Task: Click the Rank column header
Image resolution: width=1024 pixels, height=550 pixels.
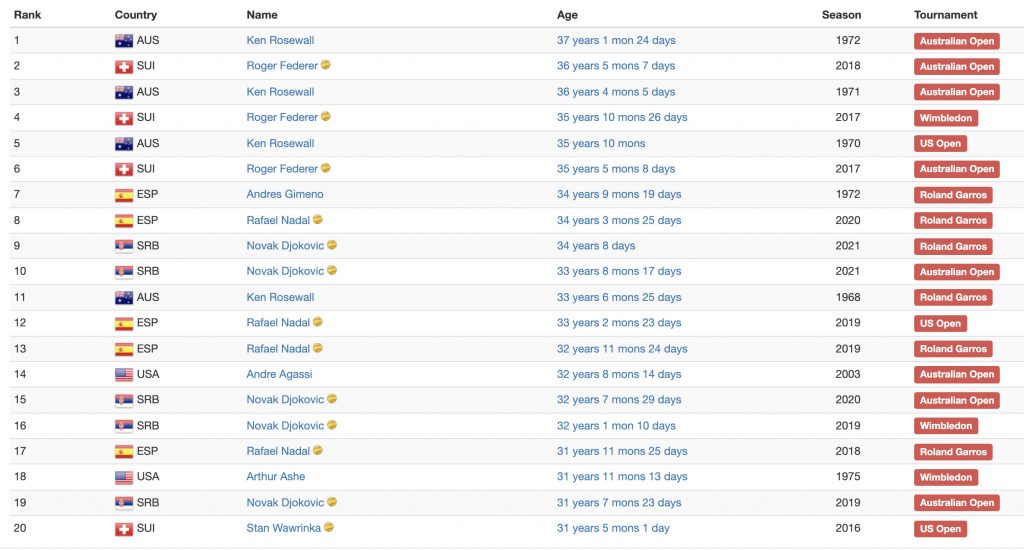Action: point(27,15)
